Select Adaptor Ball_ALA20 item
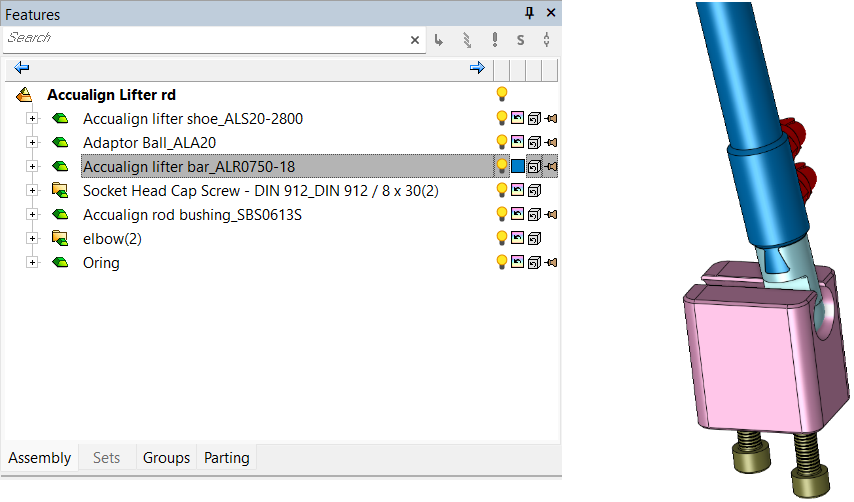 (149, 143)
